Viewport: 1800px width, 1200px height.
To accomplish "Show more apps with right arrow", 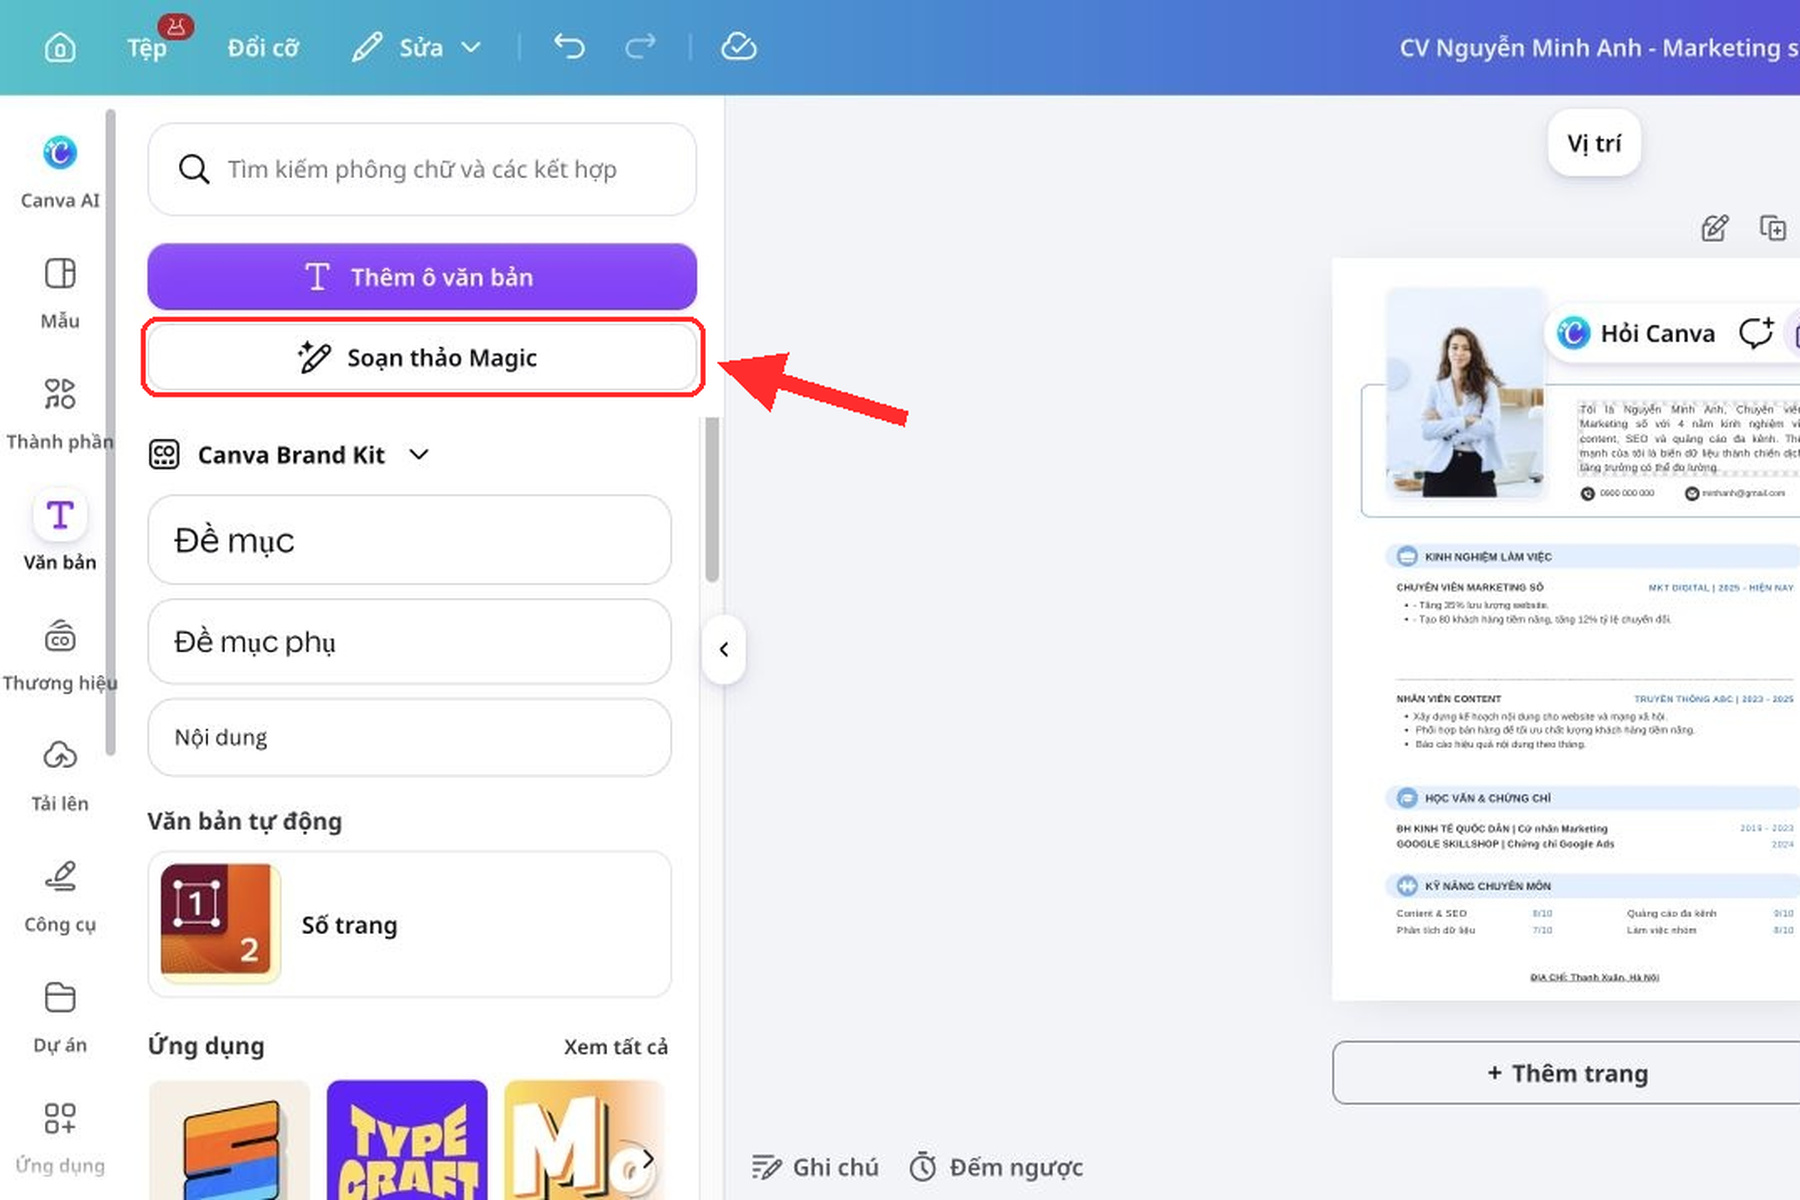I will pyautogui.click(x=647, y=1158).
